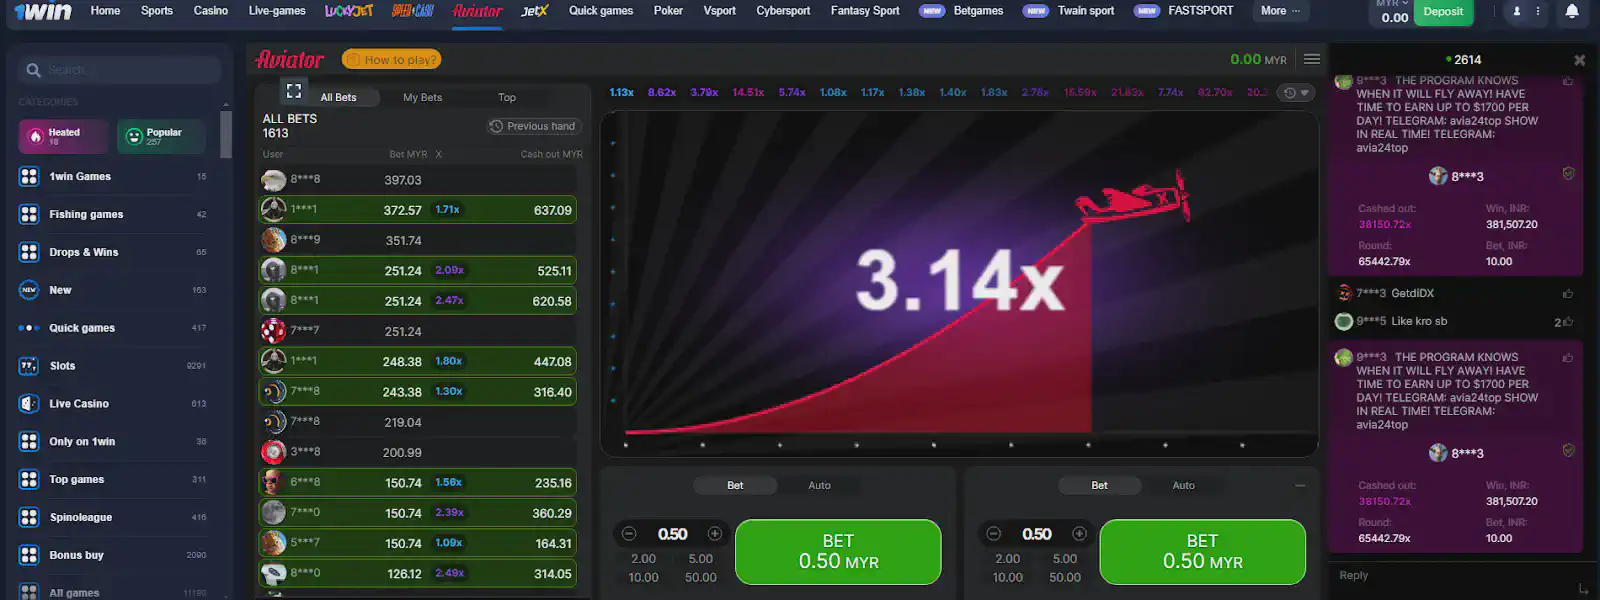This screenshot has height=600, width=1600.
Task: Open Fantasy Sport in the top navigation
Action: pos(865,11)
